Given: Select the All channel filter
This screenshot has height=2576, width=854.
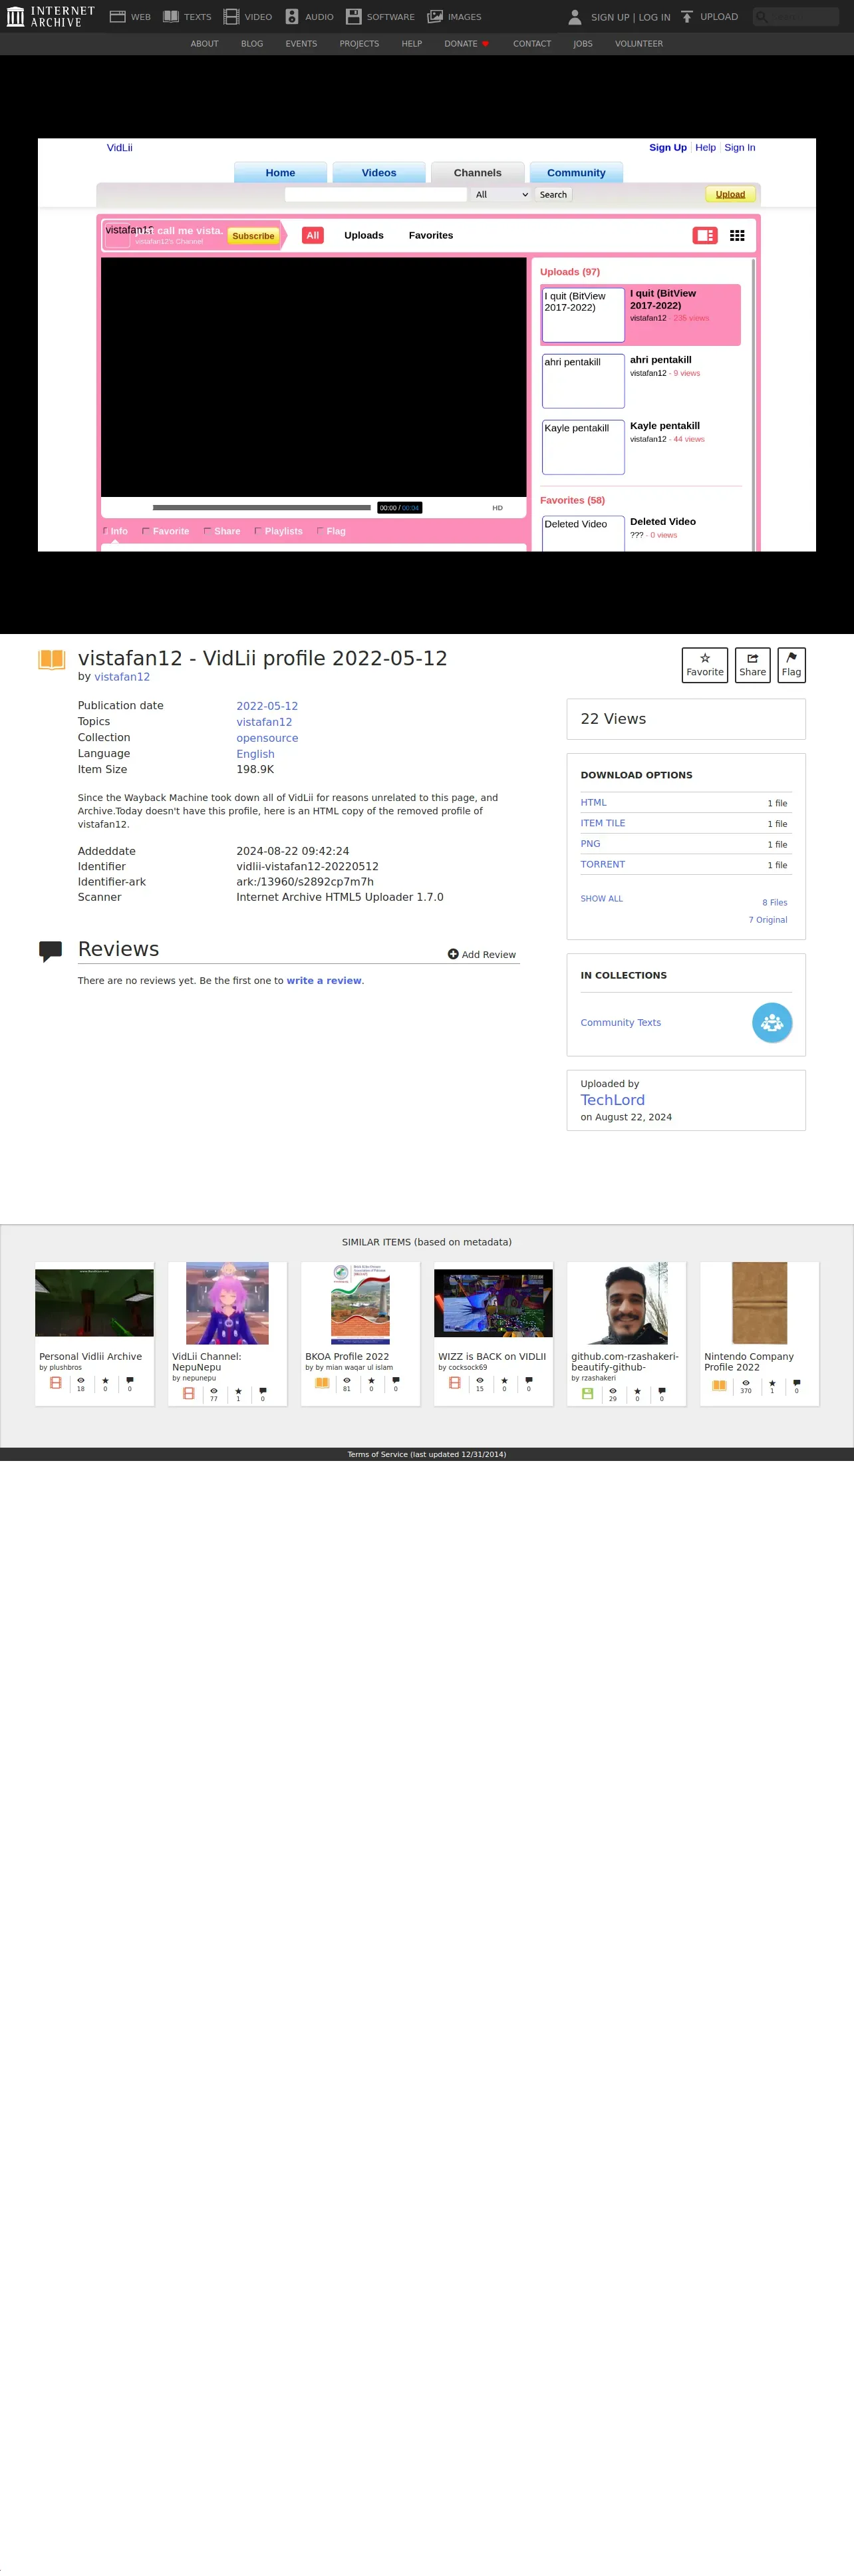Looking at the screenshot, I should 313,236.
